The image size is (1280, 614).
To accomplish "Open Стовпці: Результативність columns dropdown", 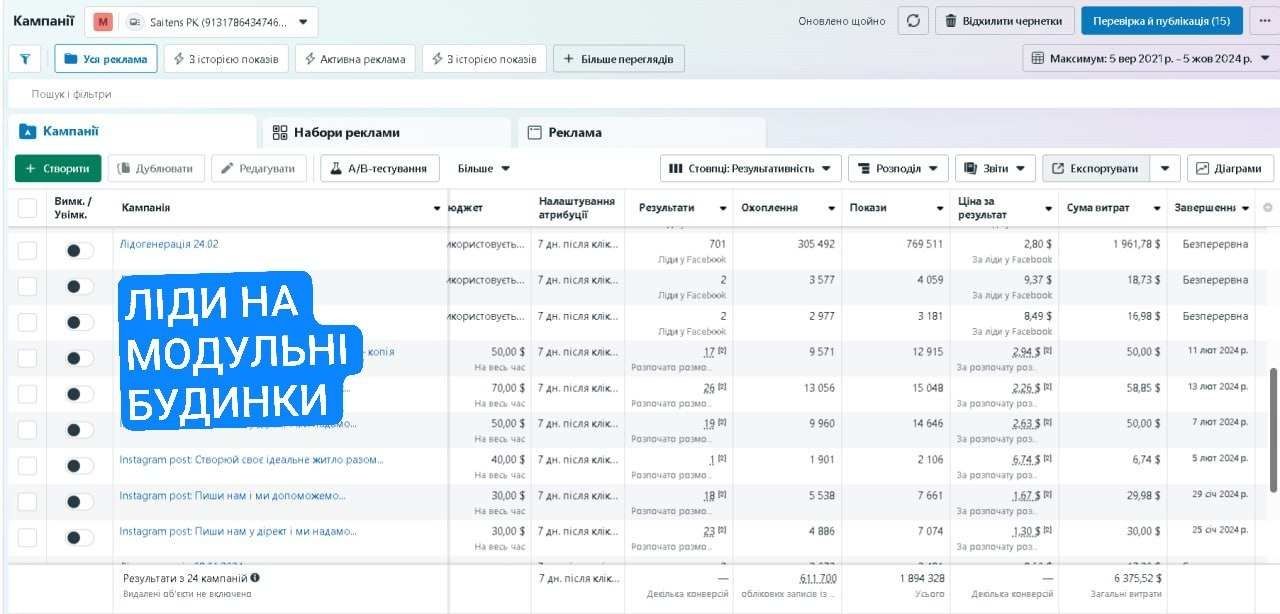I will point(750,169).
